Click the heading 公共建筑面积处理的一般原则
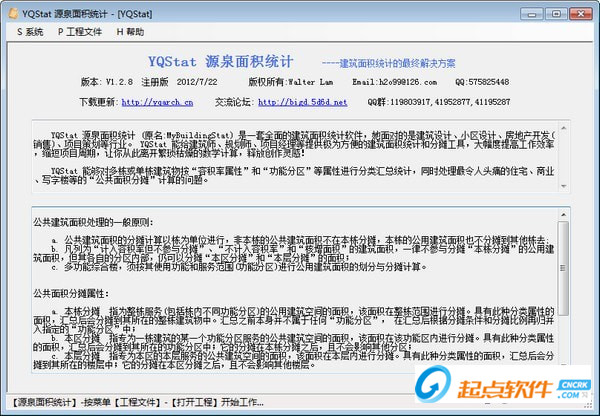 pos(93,222)
